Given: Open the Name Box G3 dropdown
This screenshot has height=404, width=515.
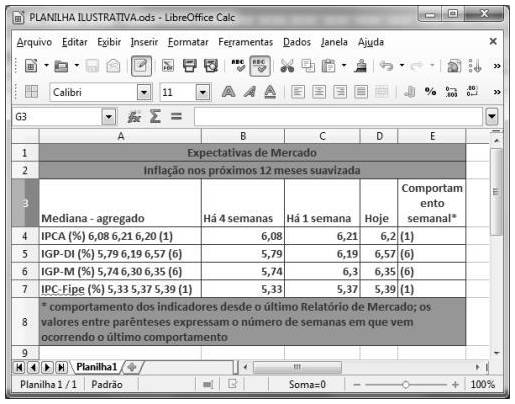Looking at the screenshot, I should [x=109, y=117].
